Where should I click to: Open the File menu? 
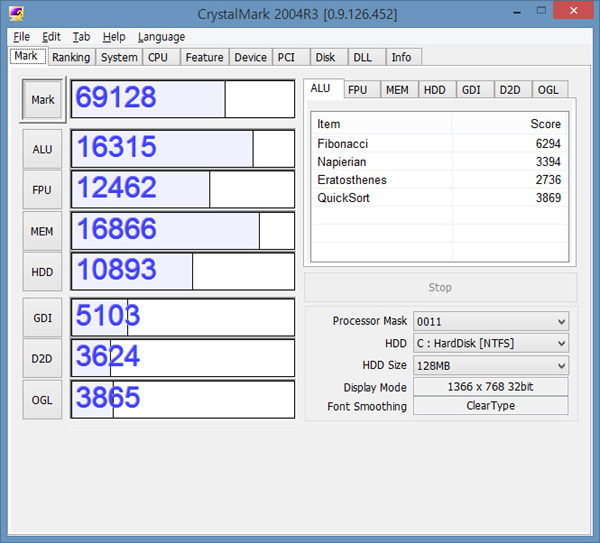pyautogui.click(x=21, y=37)
